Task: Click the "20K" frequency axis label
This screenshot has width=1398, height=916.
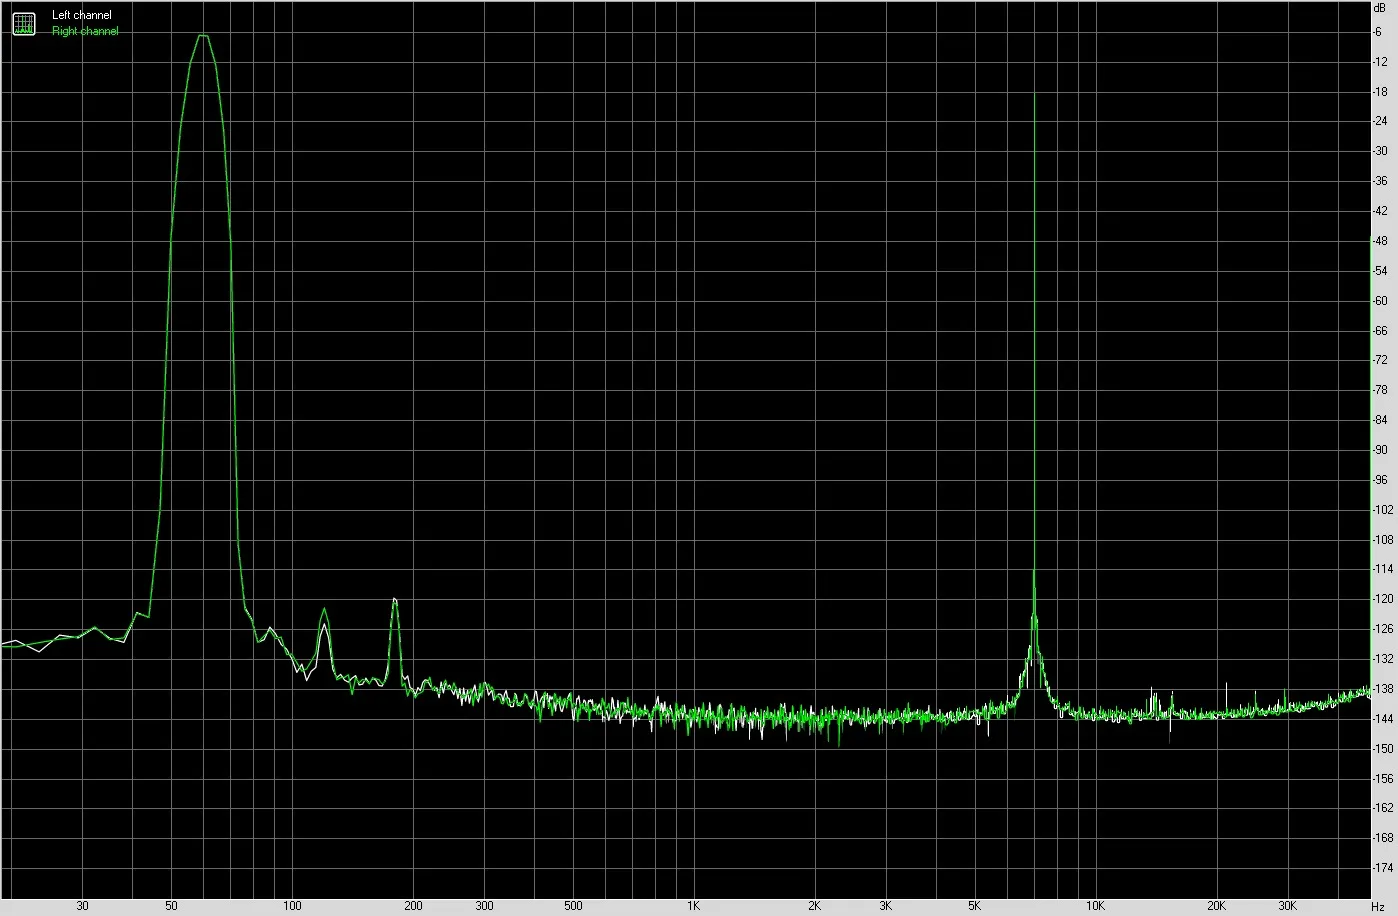Action: (x=1216, y=906)
